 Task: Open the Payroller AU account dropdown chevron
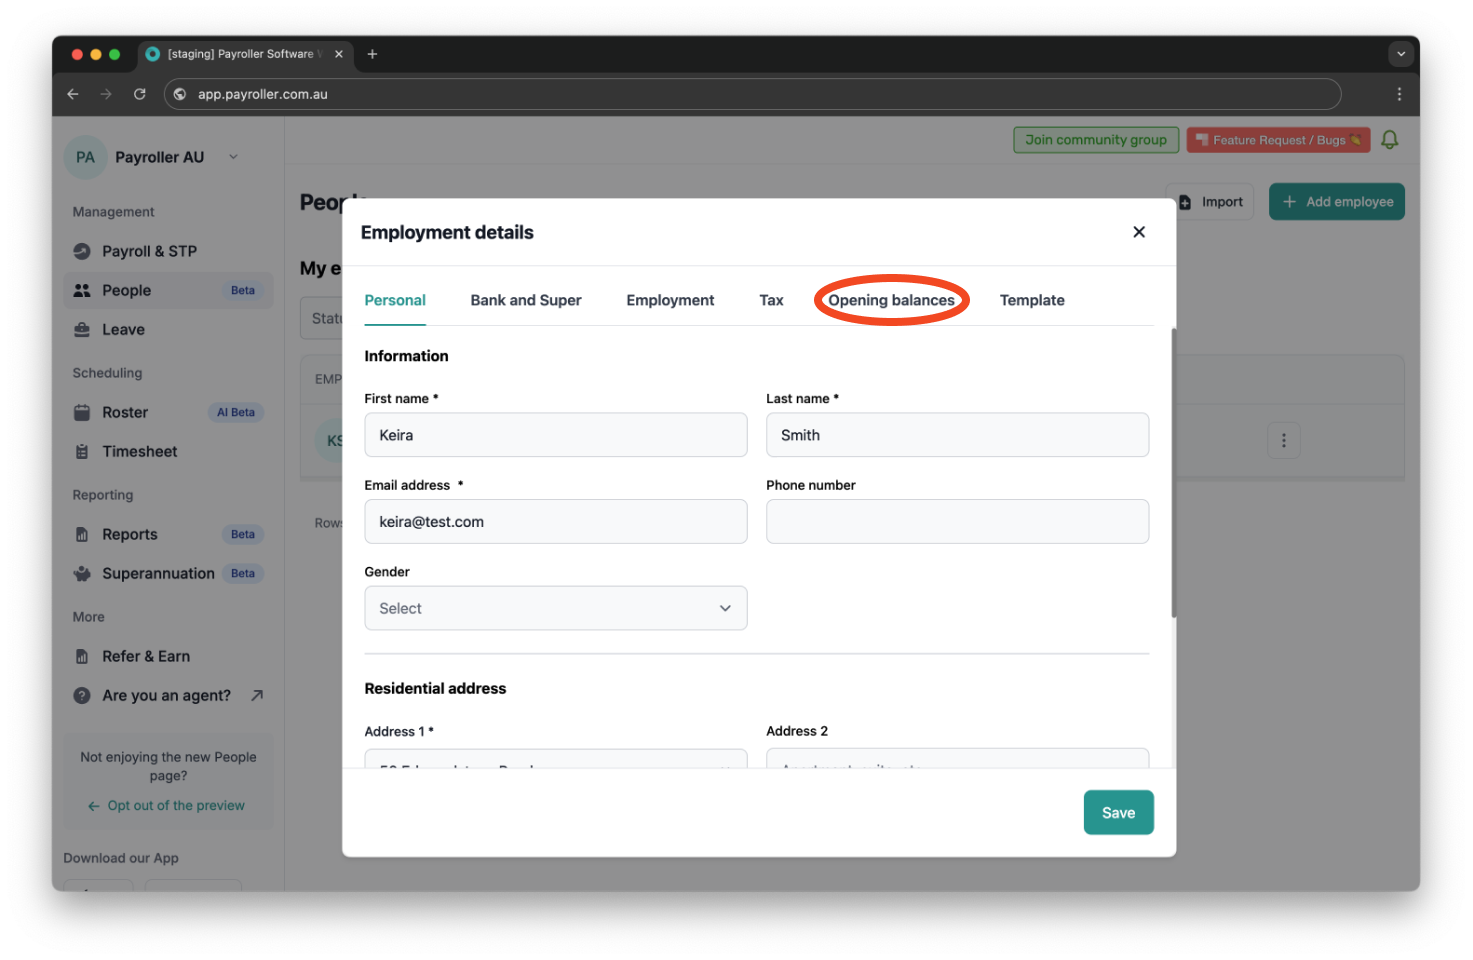pyautogui.click(x=233, y=156)
